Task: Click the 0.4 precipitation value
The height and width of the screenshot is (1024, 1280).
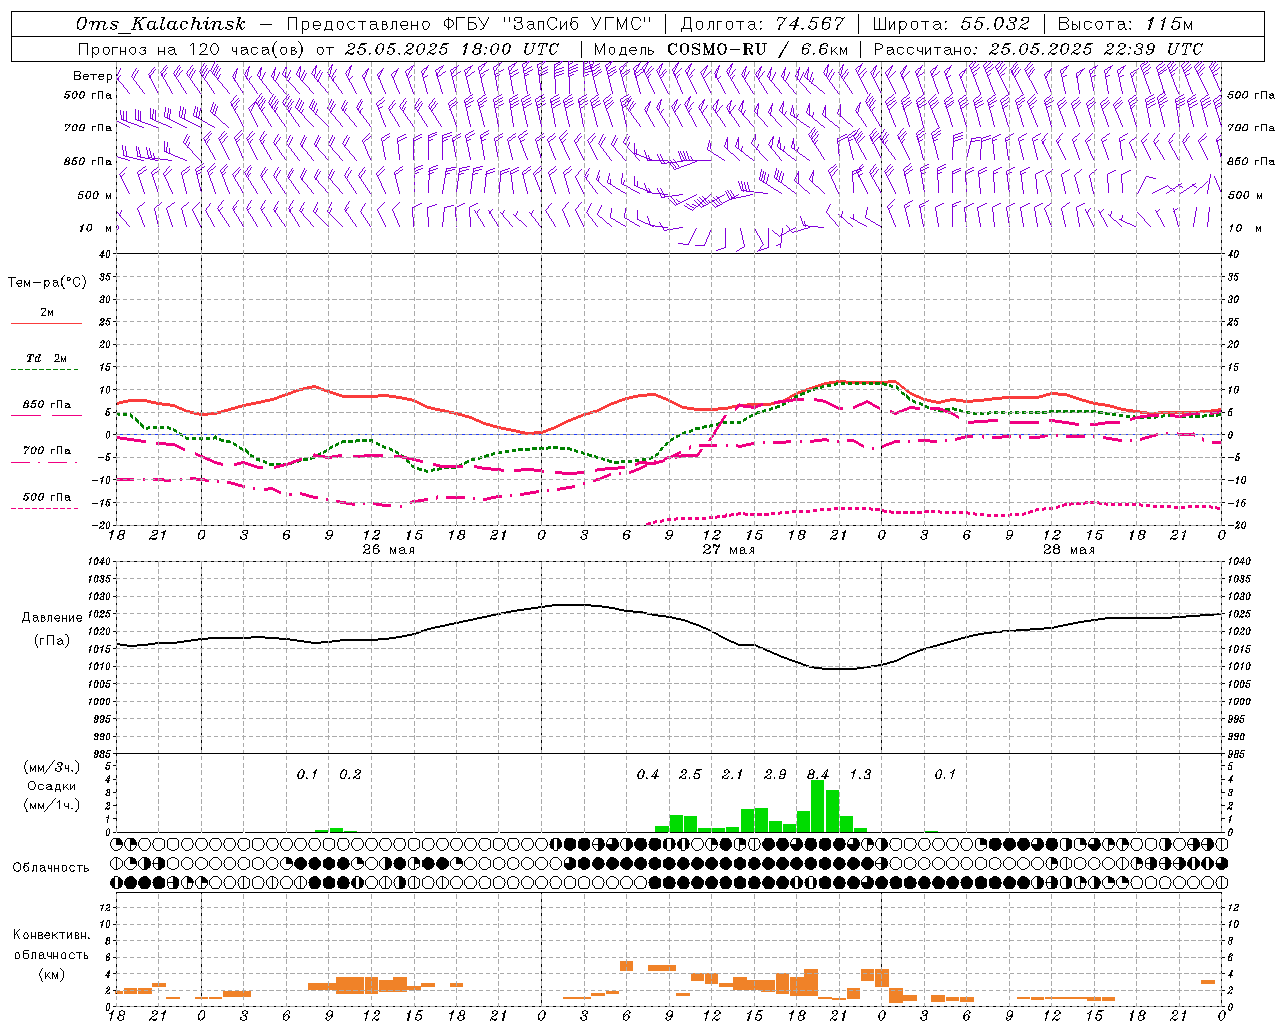Action: coord(648,774)
